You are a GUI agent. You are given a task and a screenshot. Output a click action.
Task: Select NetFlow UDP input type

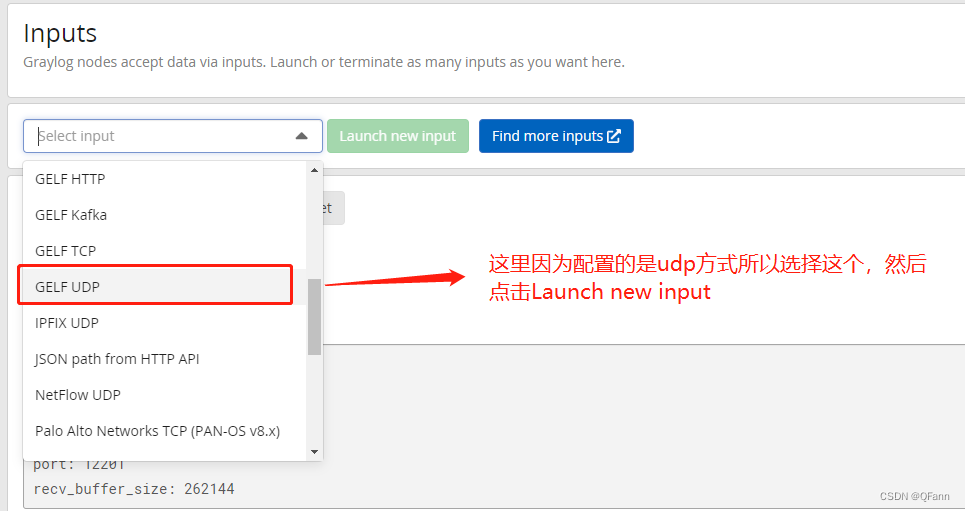pos(164,395)
